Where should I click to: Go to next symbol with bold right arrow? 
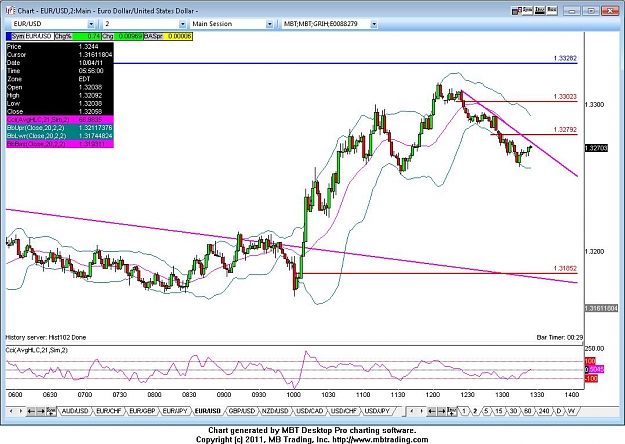coord(41,411)
